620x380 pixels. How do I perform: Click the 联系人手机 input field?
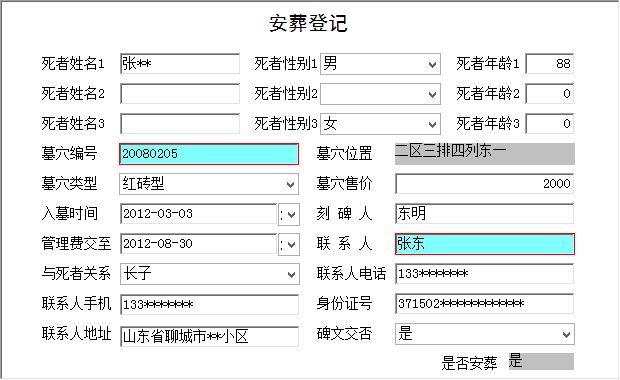coord(210,304)
